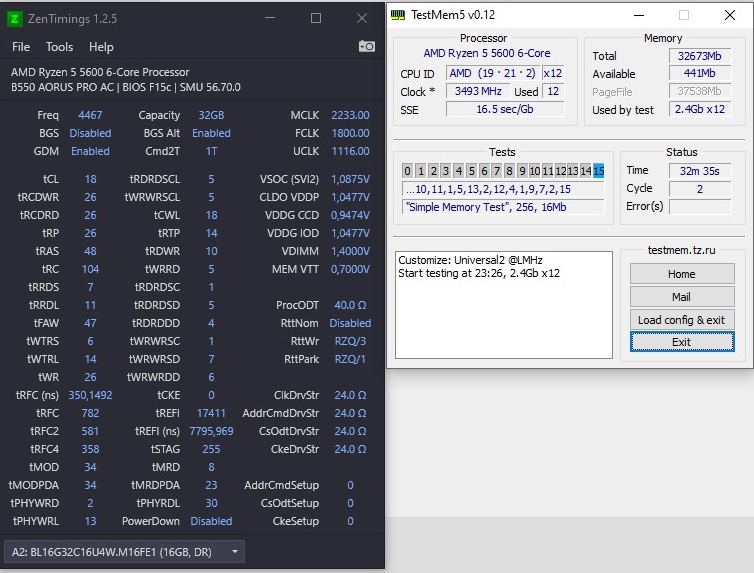Viewport: 754px width, 573px height.
Task: Click the tFAW value 47
Action: pyautogui.click(x=90, y=323)
